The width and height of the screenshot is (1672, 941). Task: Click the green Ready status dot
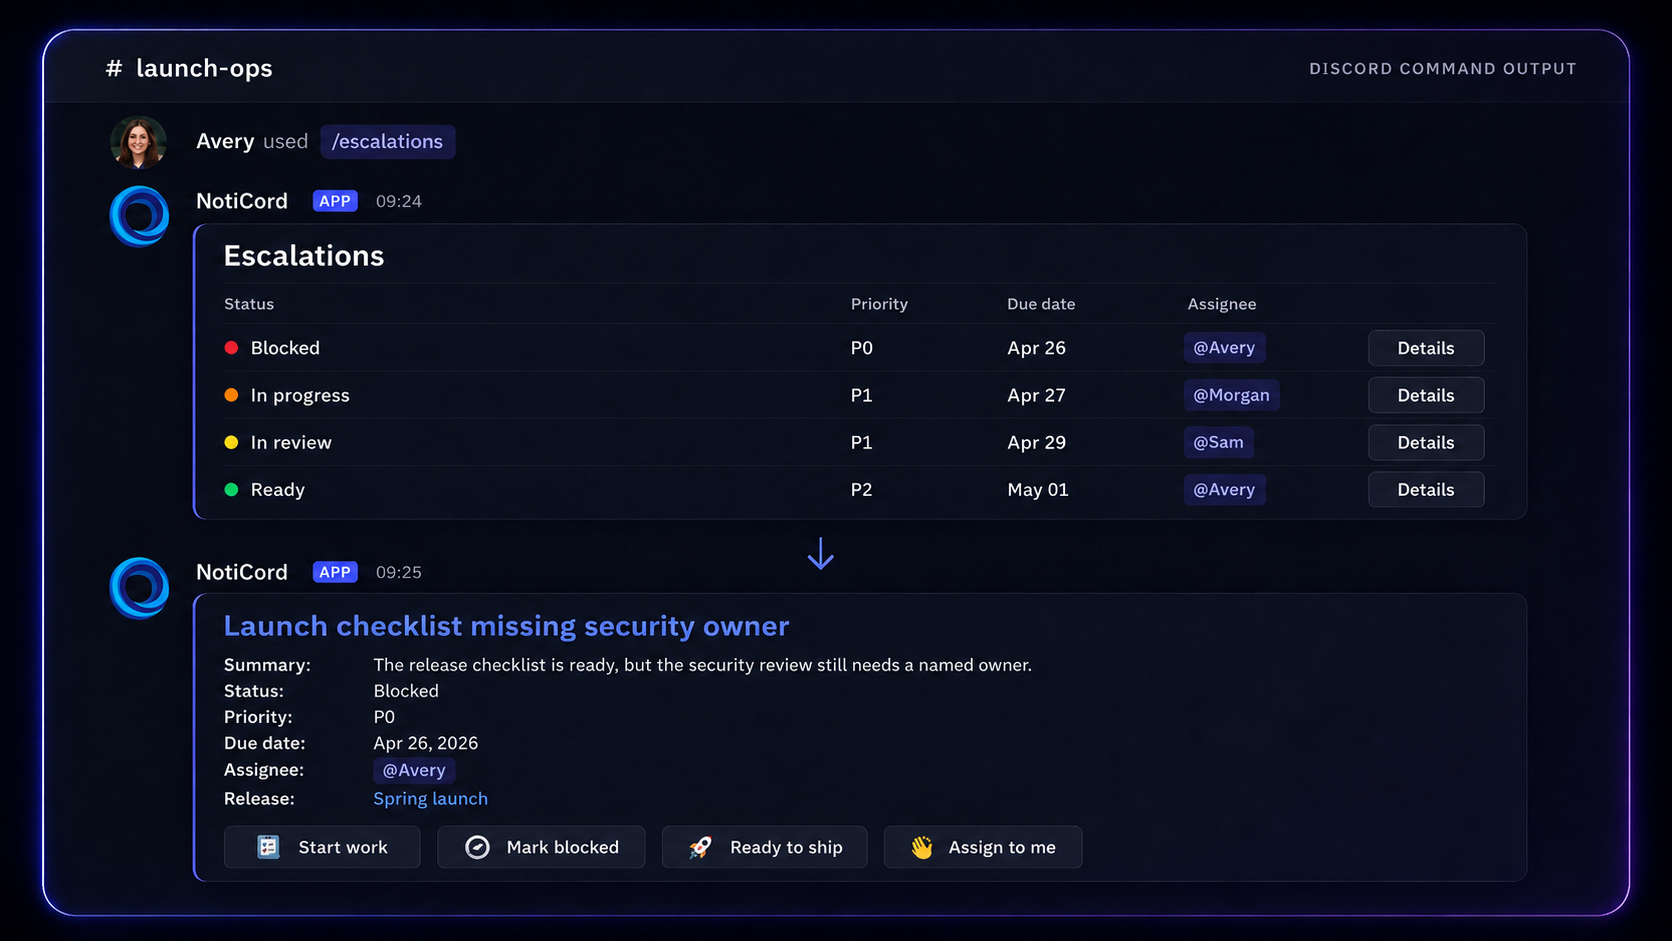point(231,489)
